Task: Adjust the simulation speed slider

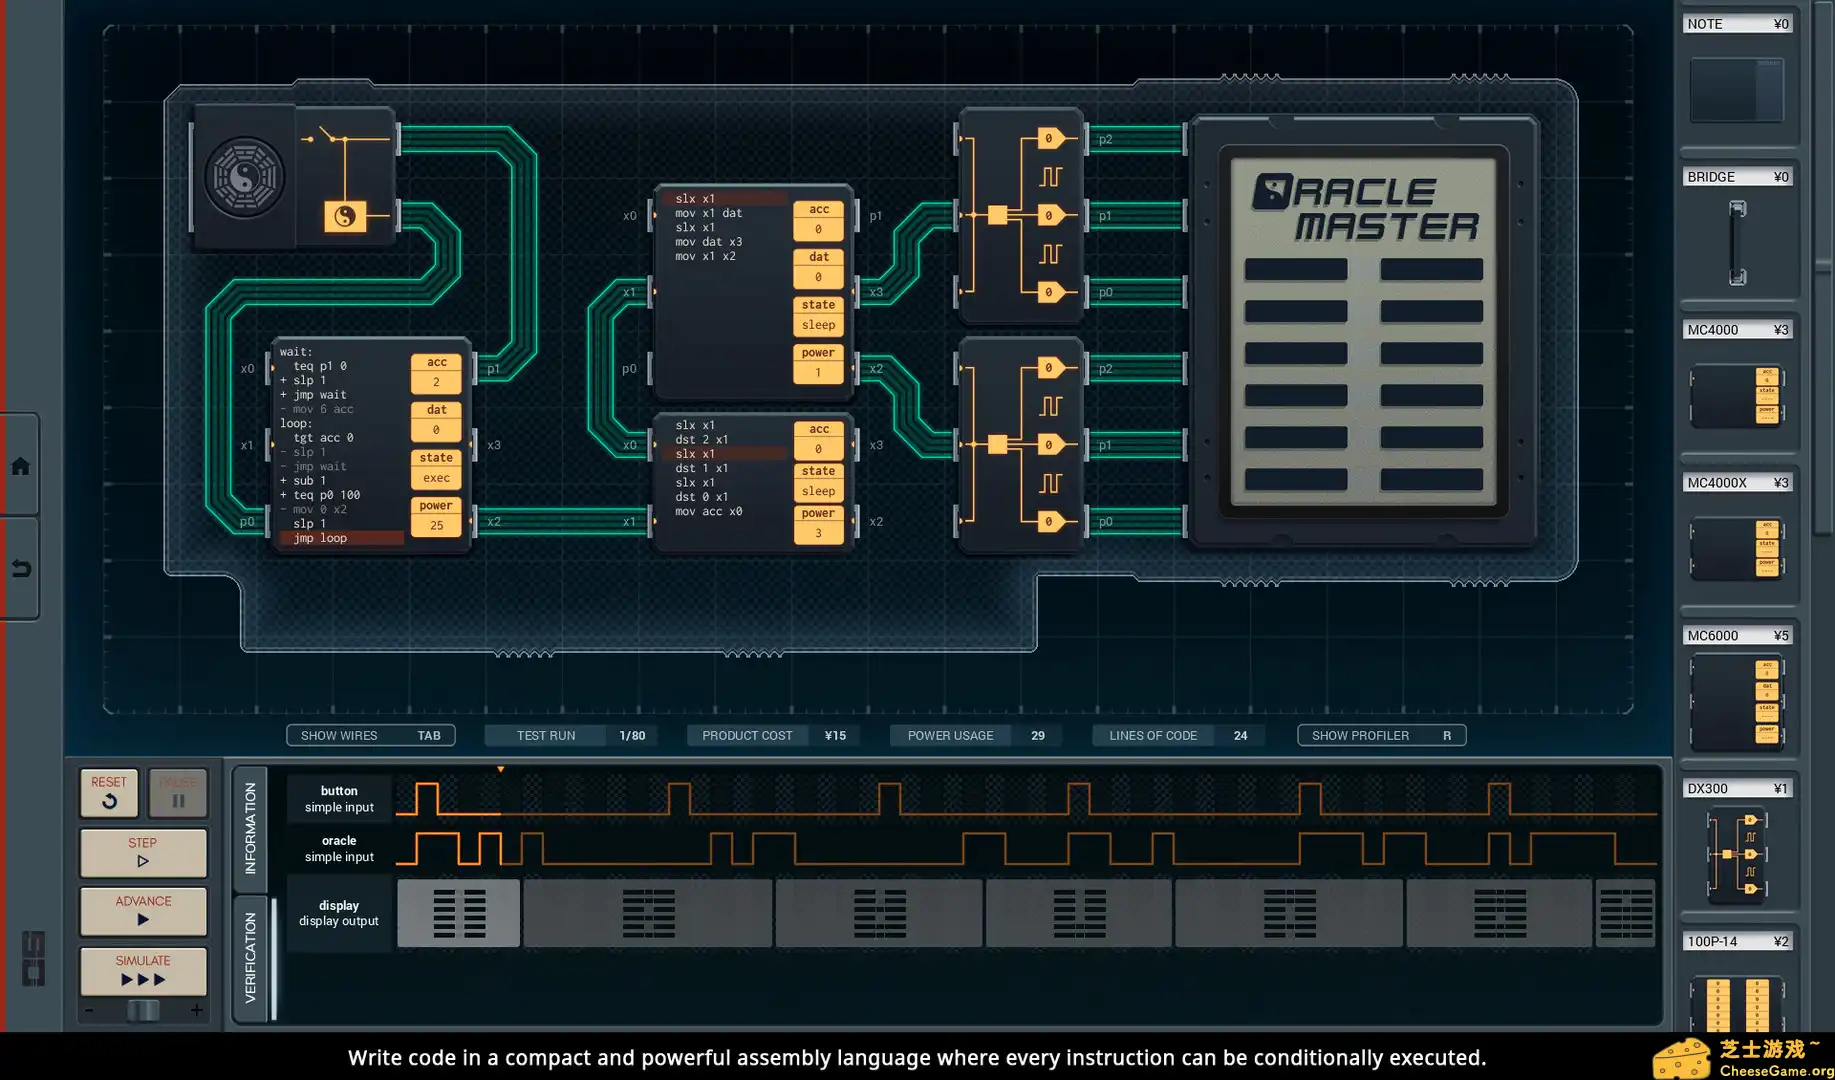Action: point(142,1011)
